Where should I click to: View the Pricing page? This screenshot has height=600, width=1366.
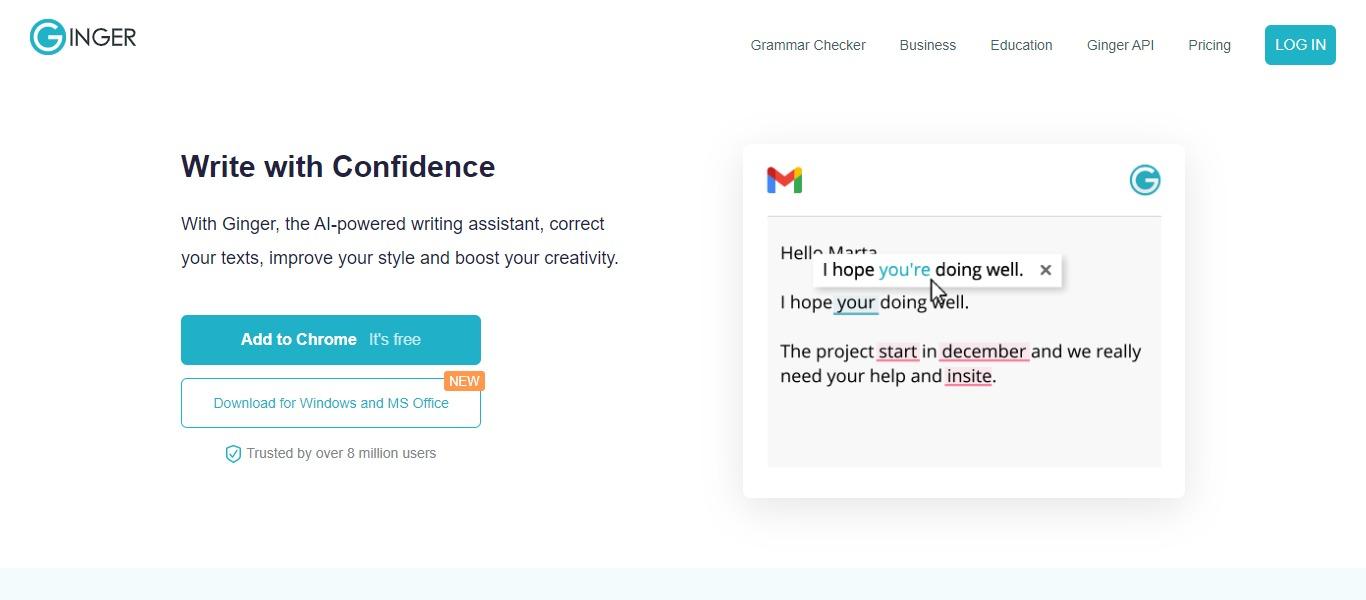1209,45
